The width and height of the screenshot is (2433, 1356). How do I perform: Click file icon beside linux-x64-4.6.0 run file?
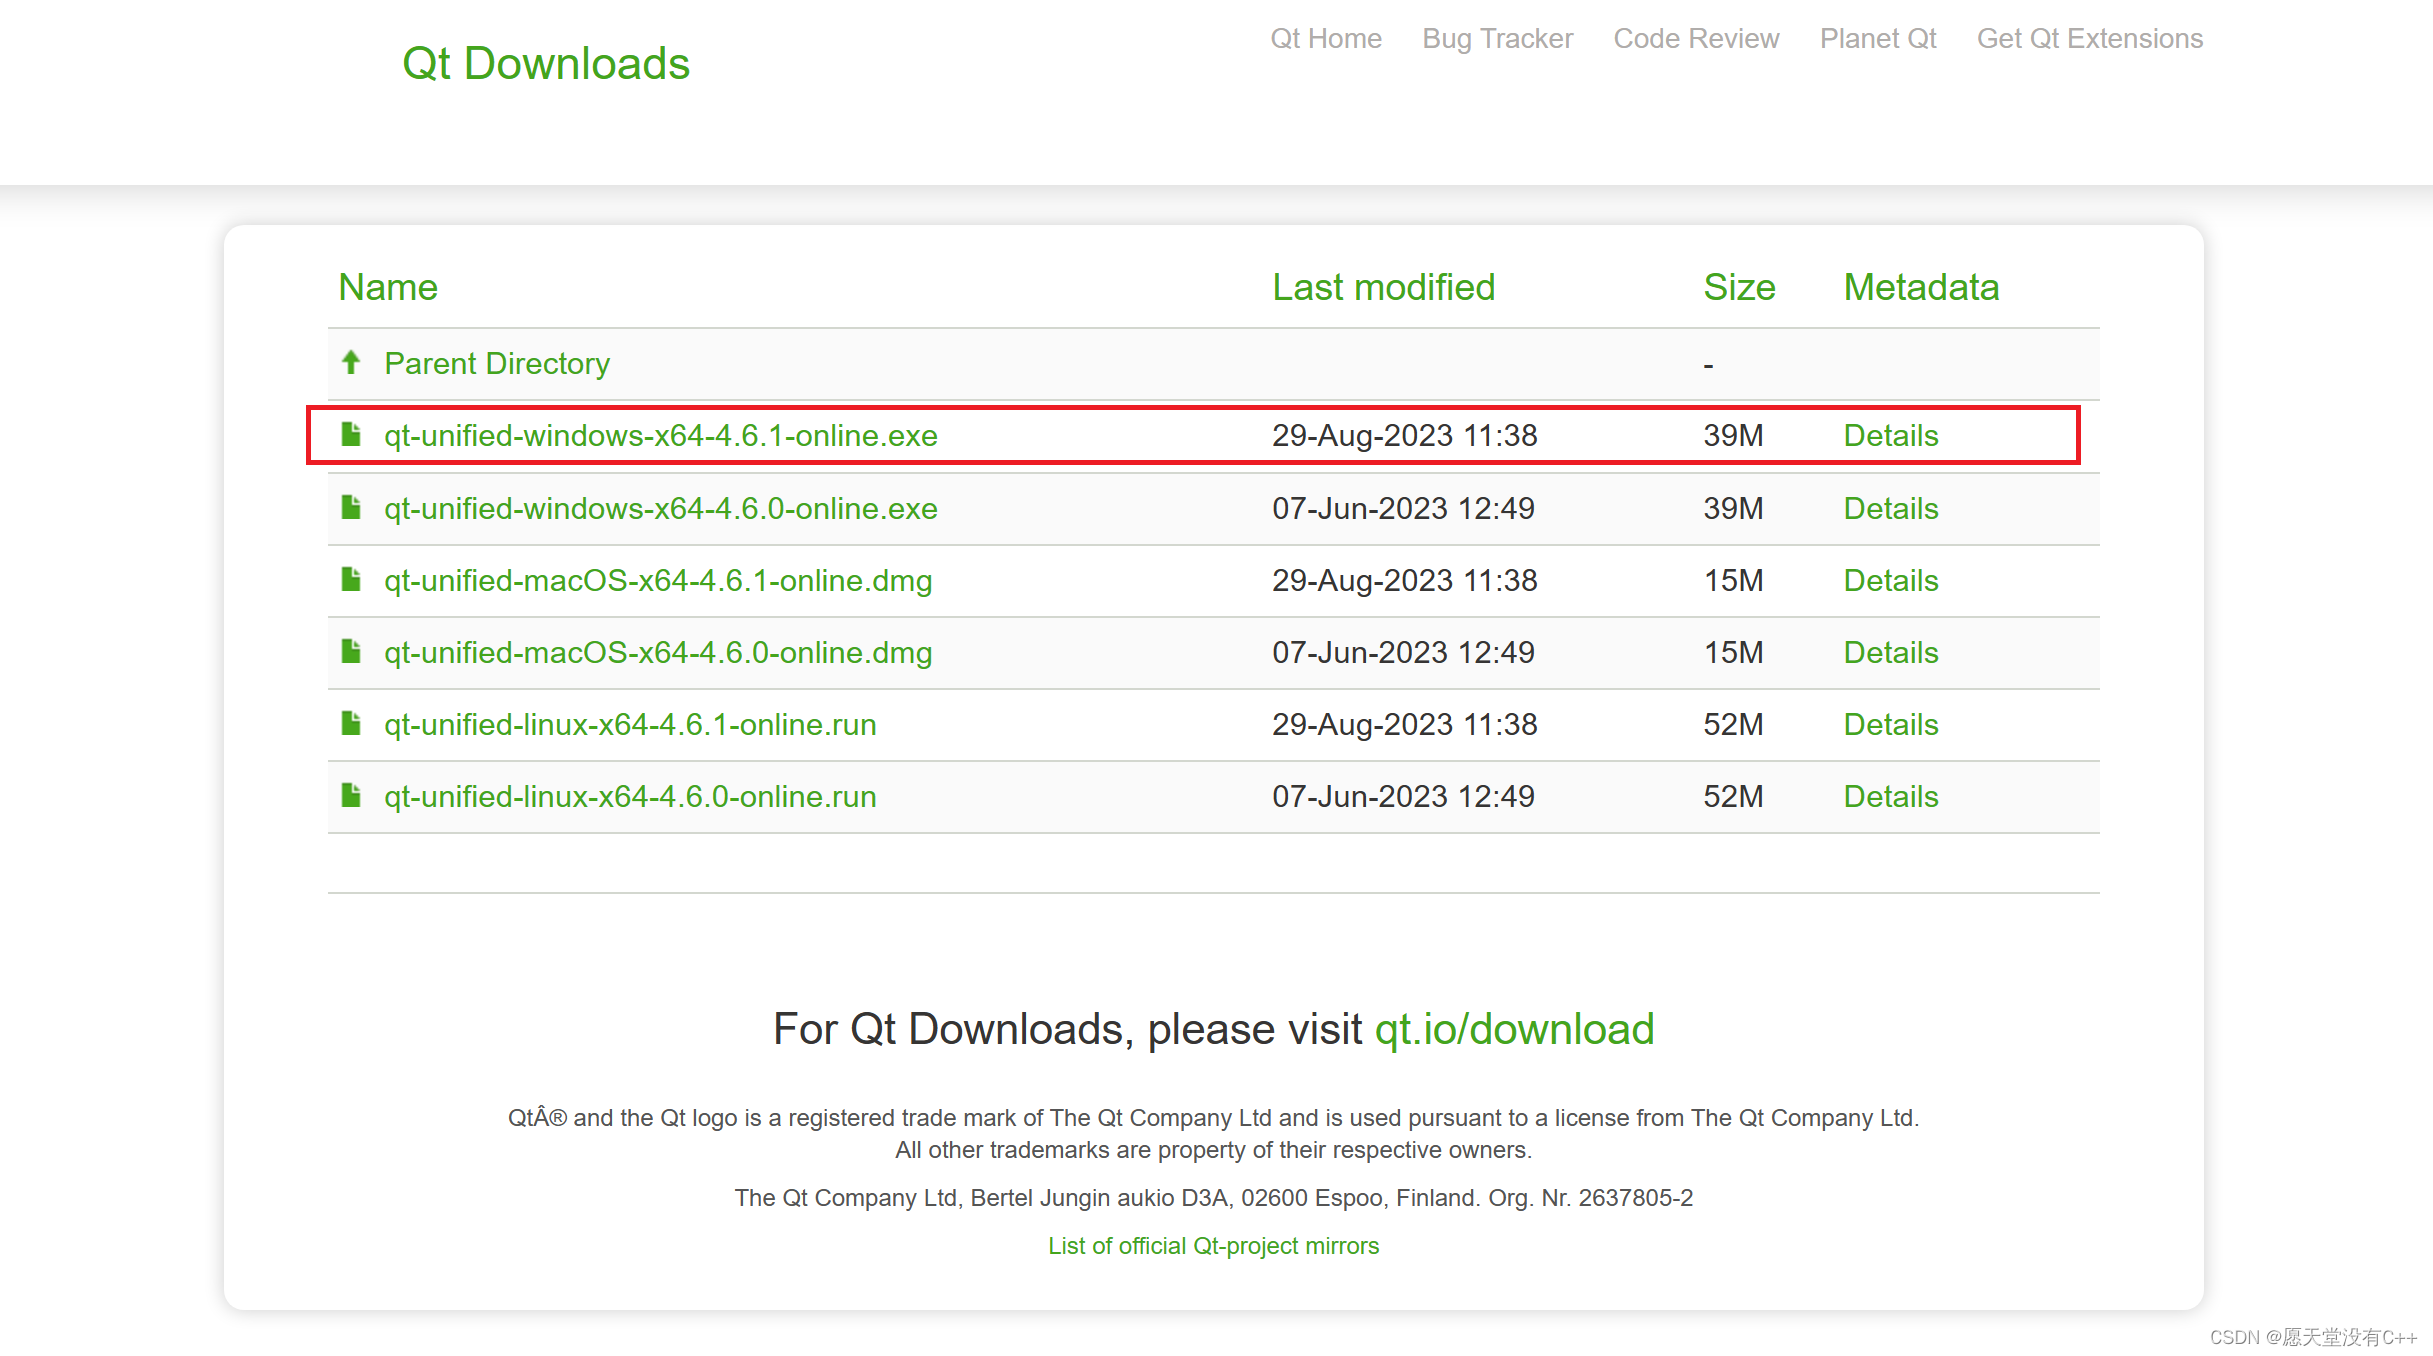tap(351, 795)
